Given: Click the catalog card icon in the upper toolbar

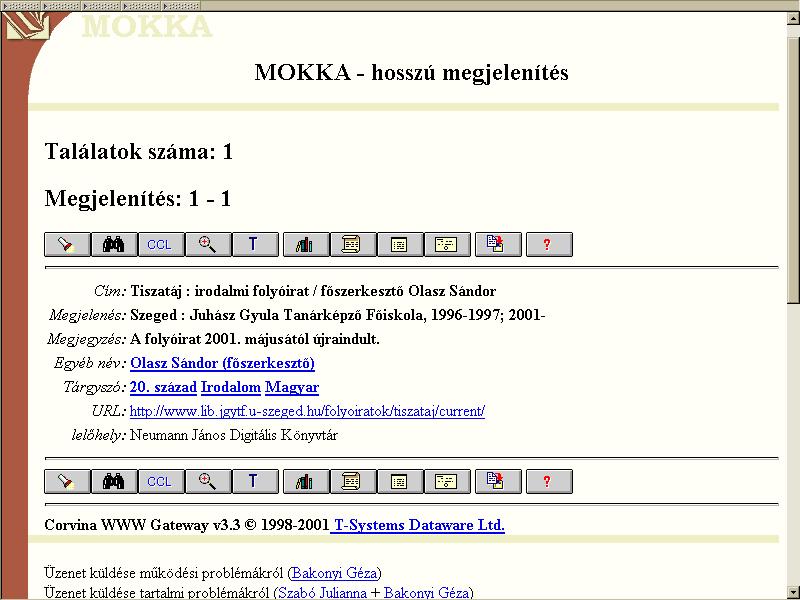Looking at the screenshot, I should click(447, 244).
